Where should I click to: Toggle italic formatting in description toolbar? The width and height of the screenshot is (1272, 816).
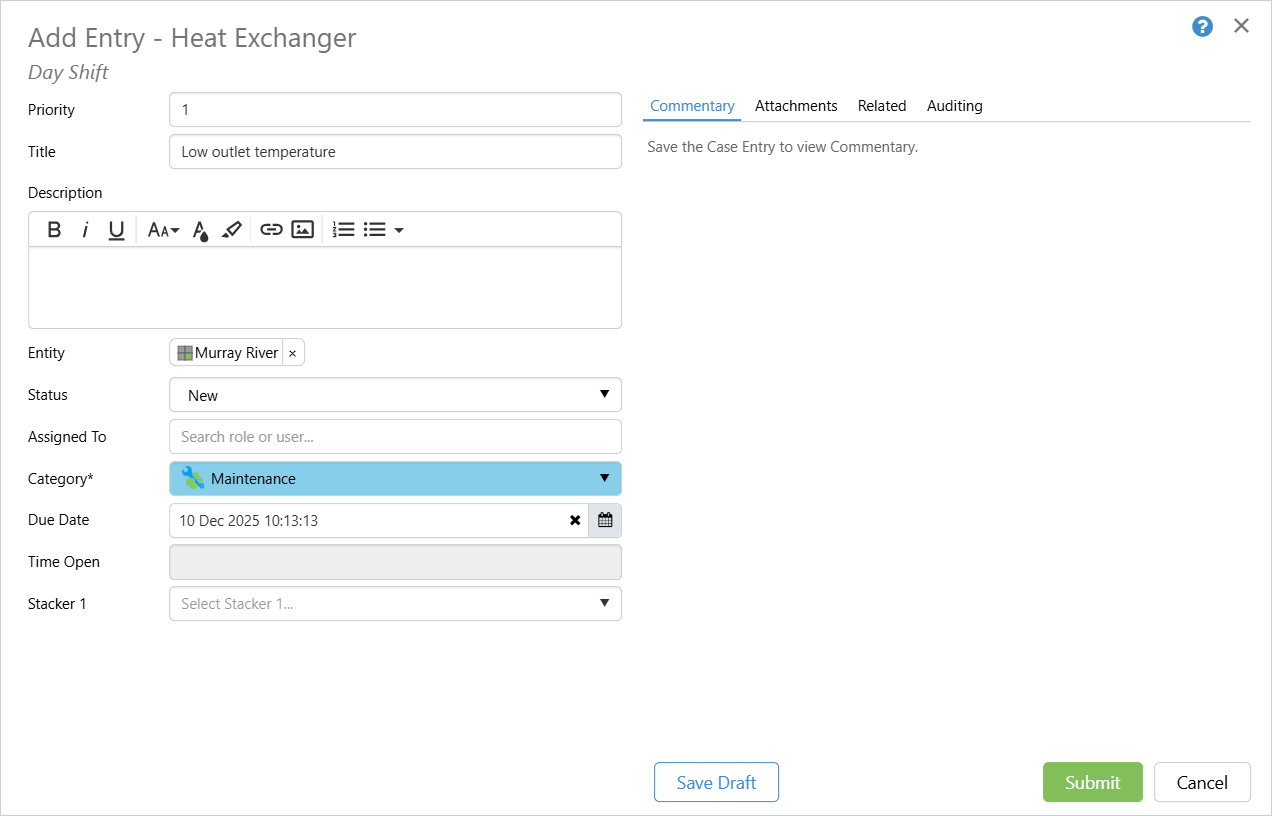pos(86,230)
